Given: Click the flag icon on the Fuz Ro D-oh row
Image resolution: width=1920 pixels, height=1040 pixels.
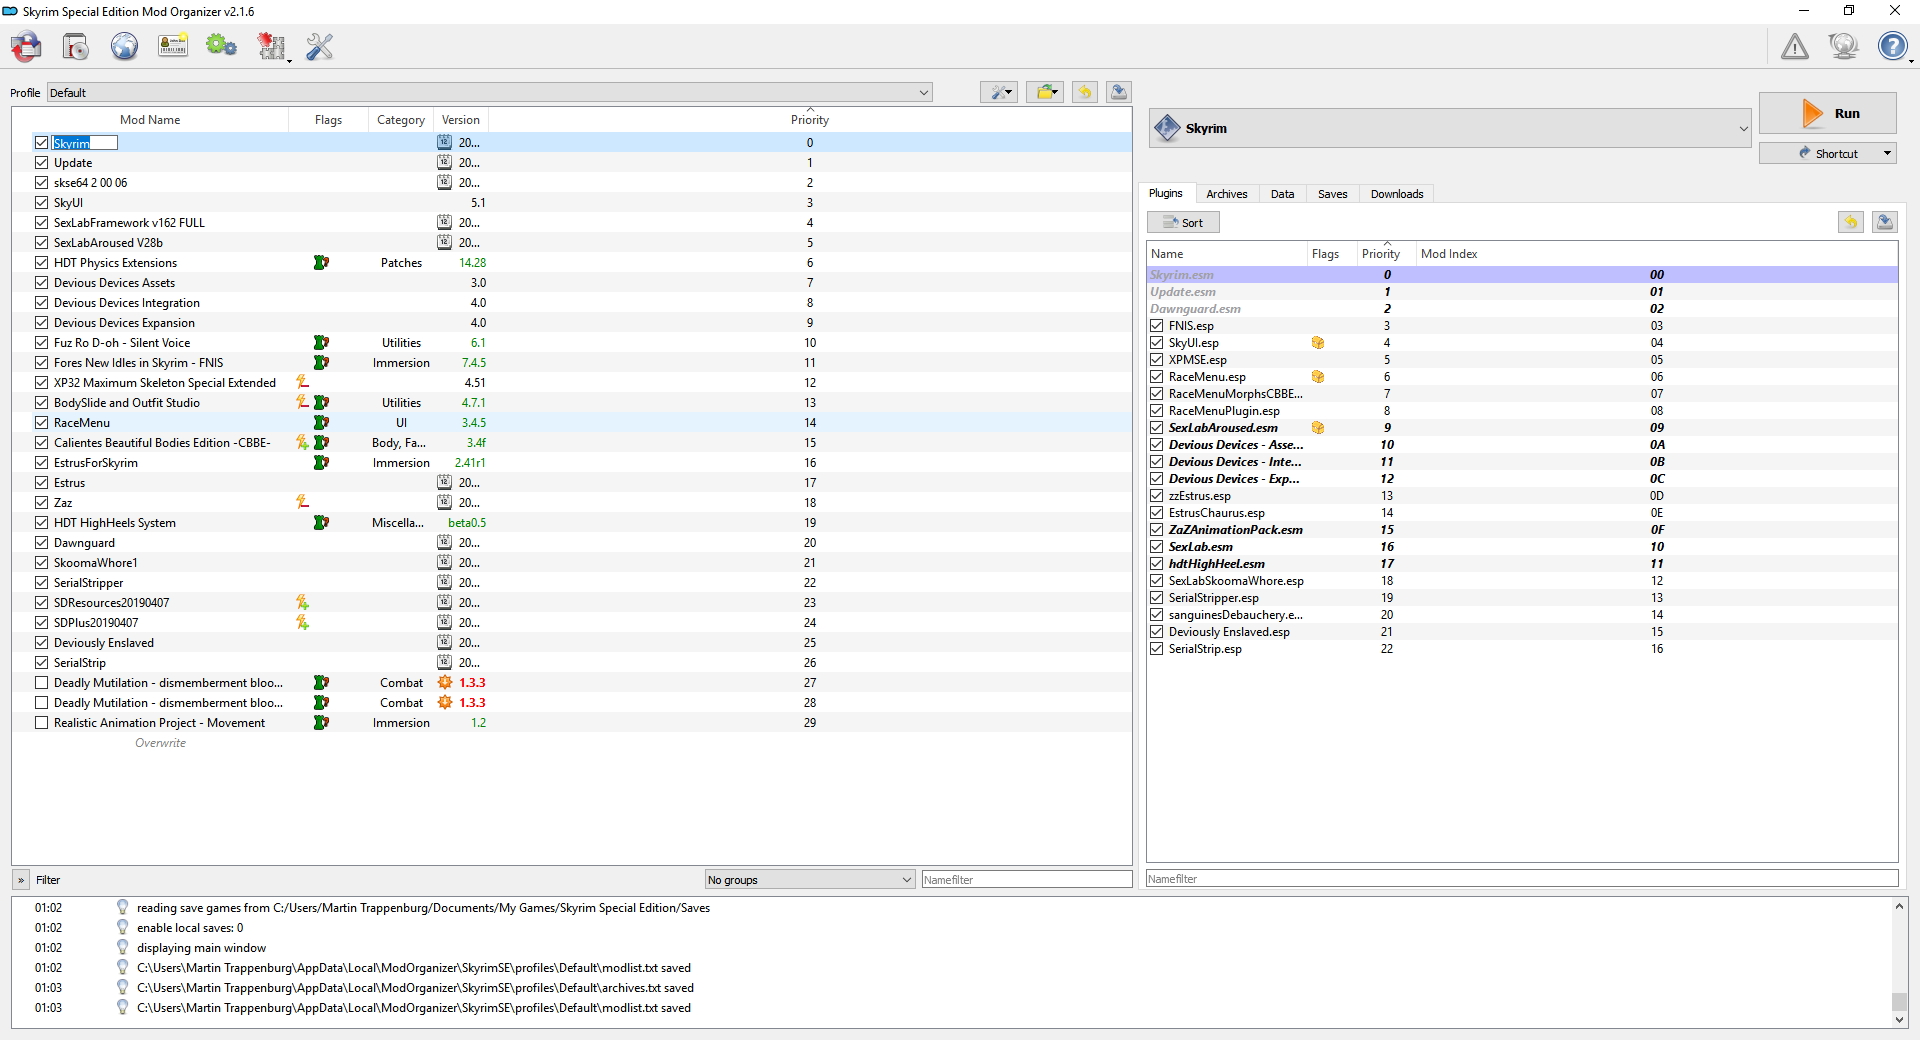Looking at the screenshot, I should coord(321,343).
